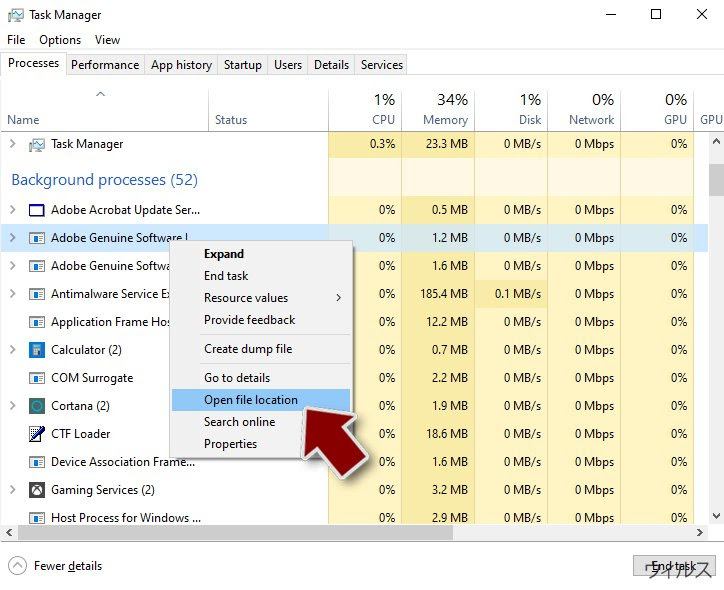Expand the Task Manager process row
The image size is (724, 590).
pyautogui.click(x=12, y=144)
